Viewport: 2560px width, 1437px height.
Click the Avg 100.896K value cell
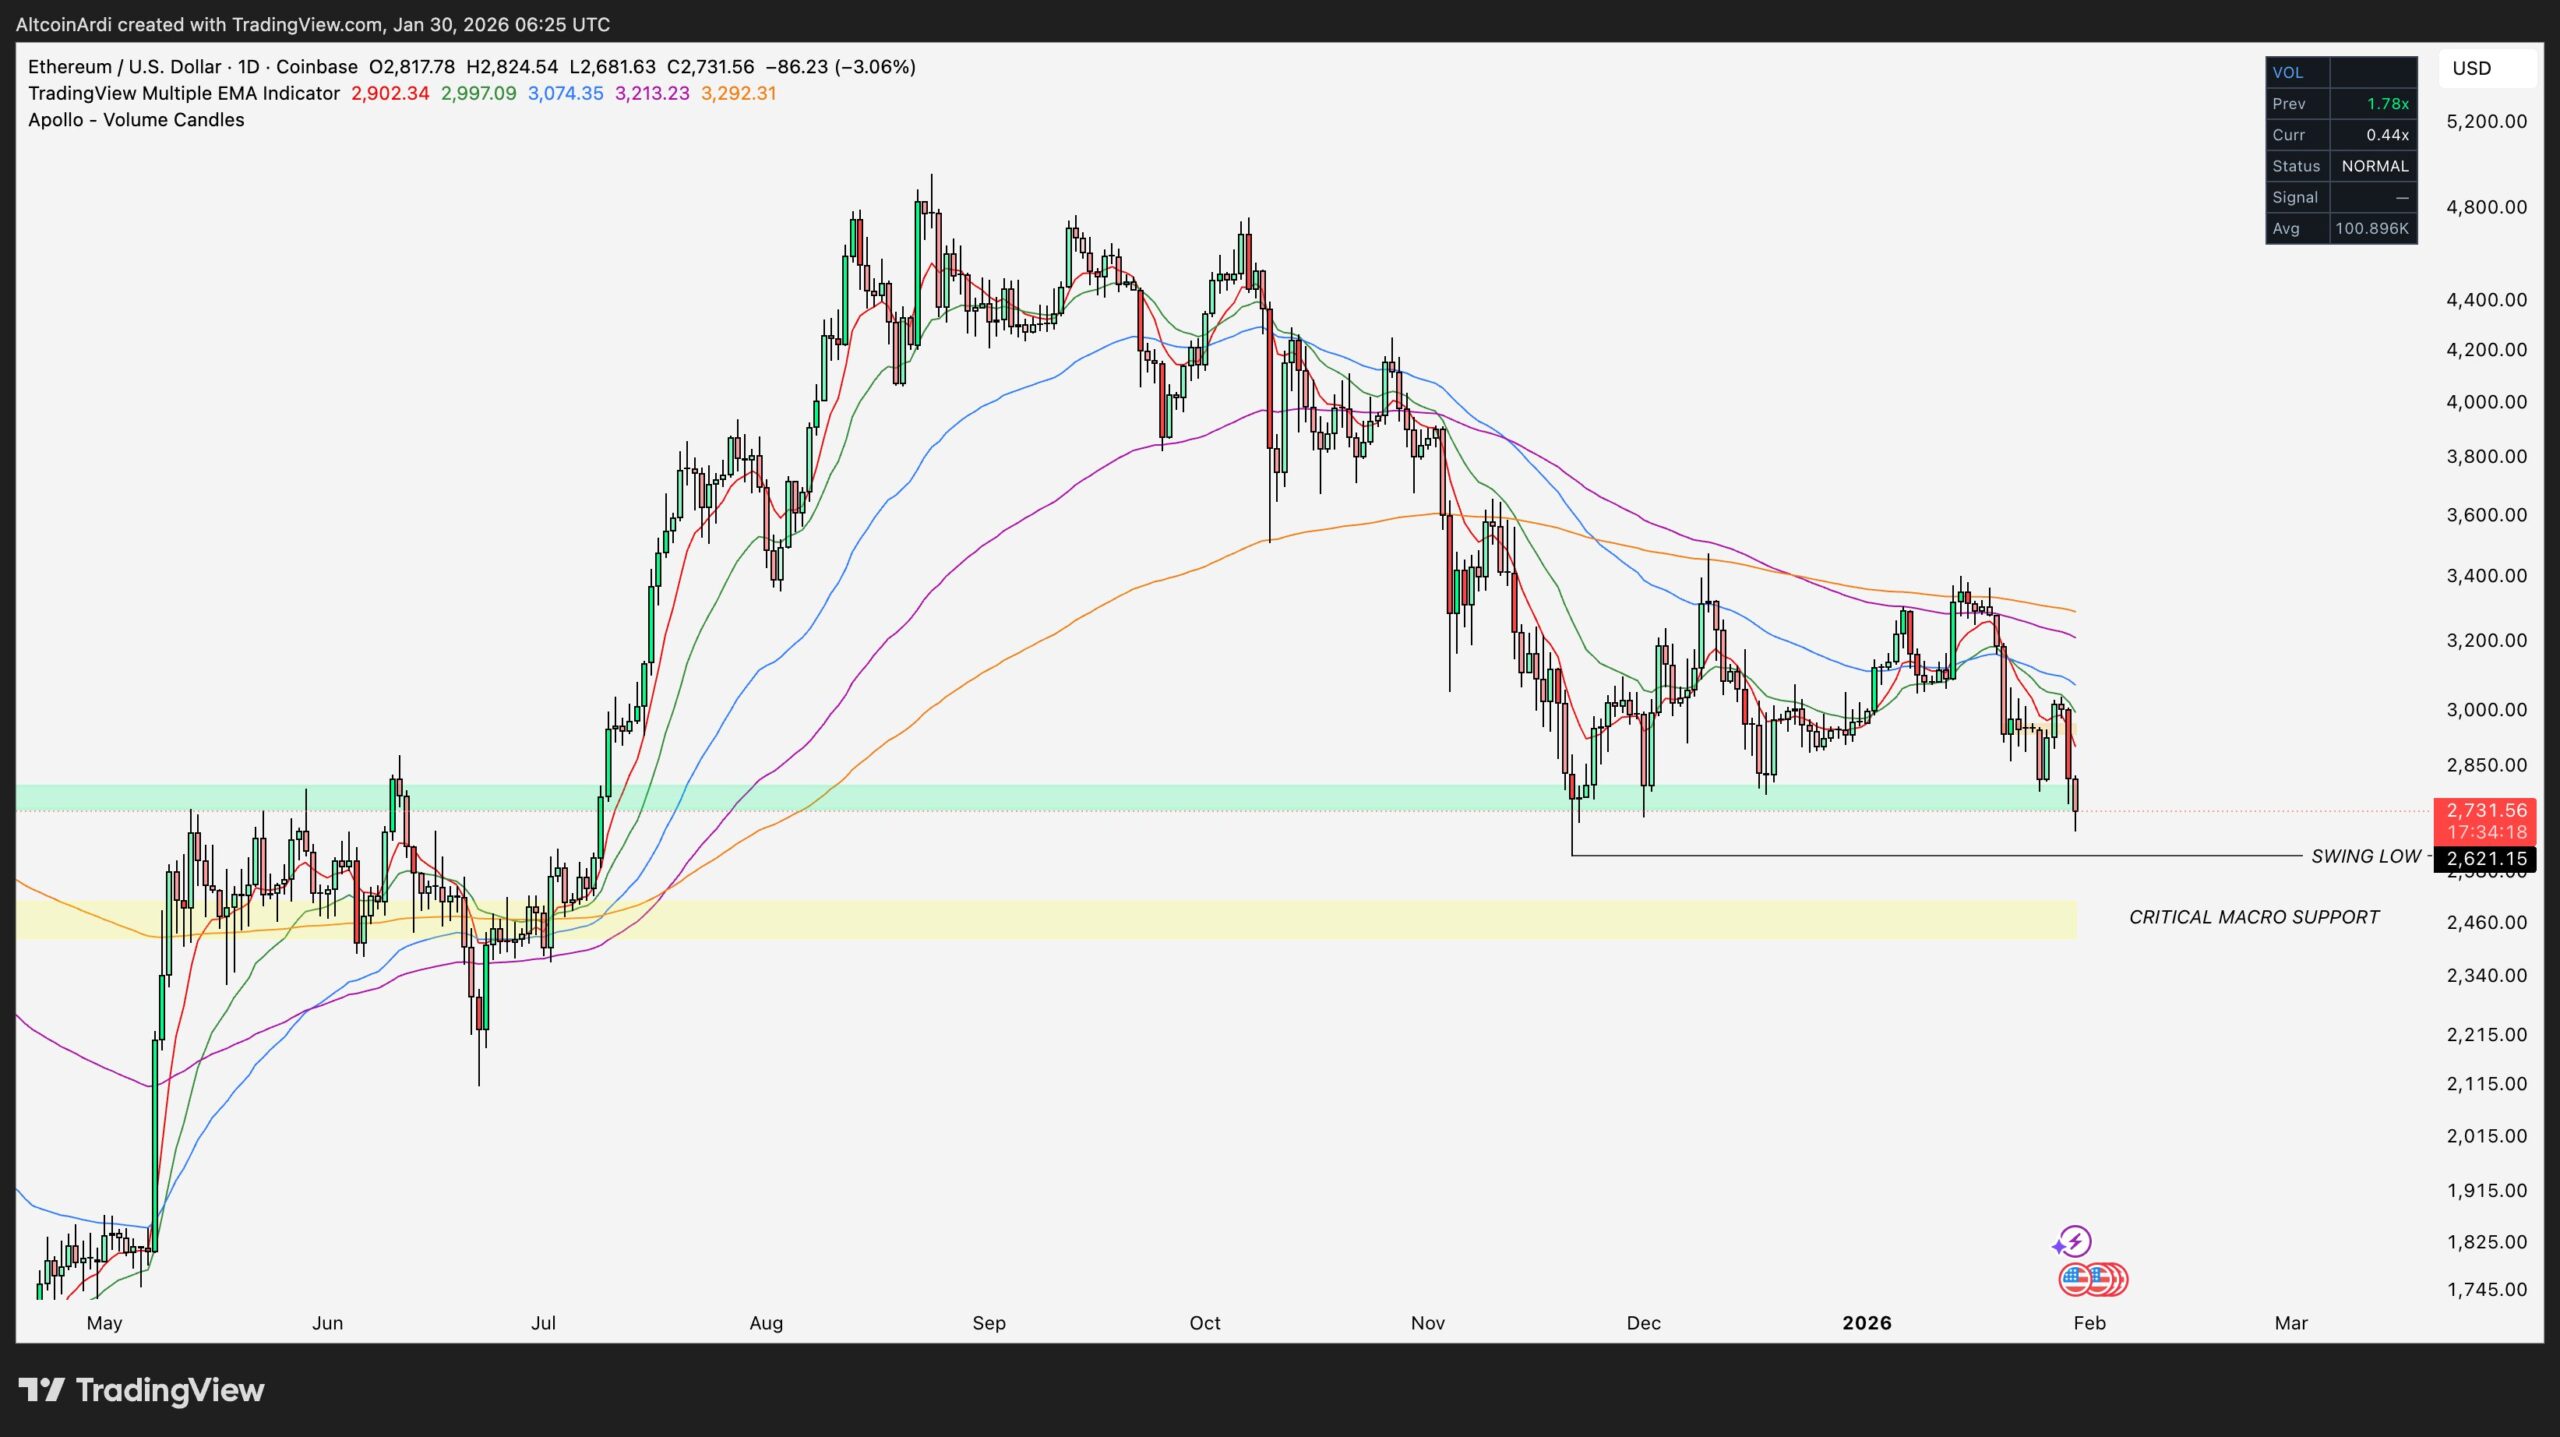click(x=2371, y=229)
